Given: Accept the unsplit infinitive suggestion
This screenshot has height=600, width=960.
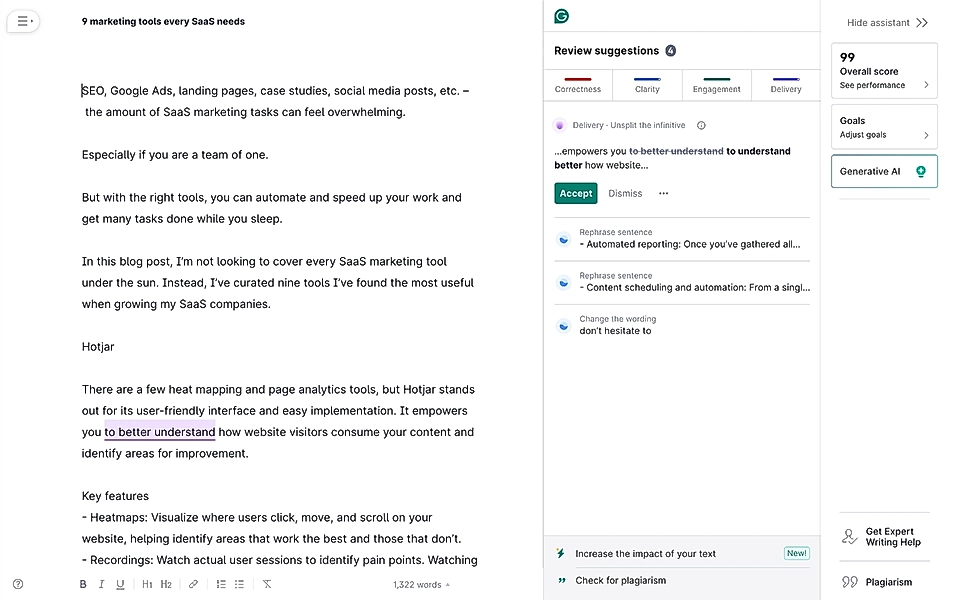Looking at the screenshot, I should 575,193.
